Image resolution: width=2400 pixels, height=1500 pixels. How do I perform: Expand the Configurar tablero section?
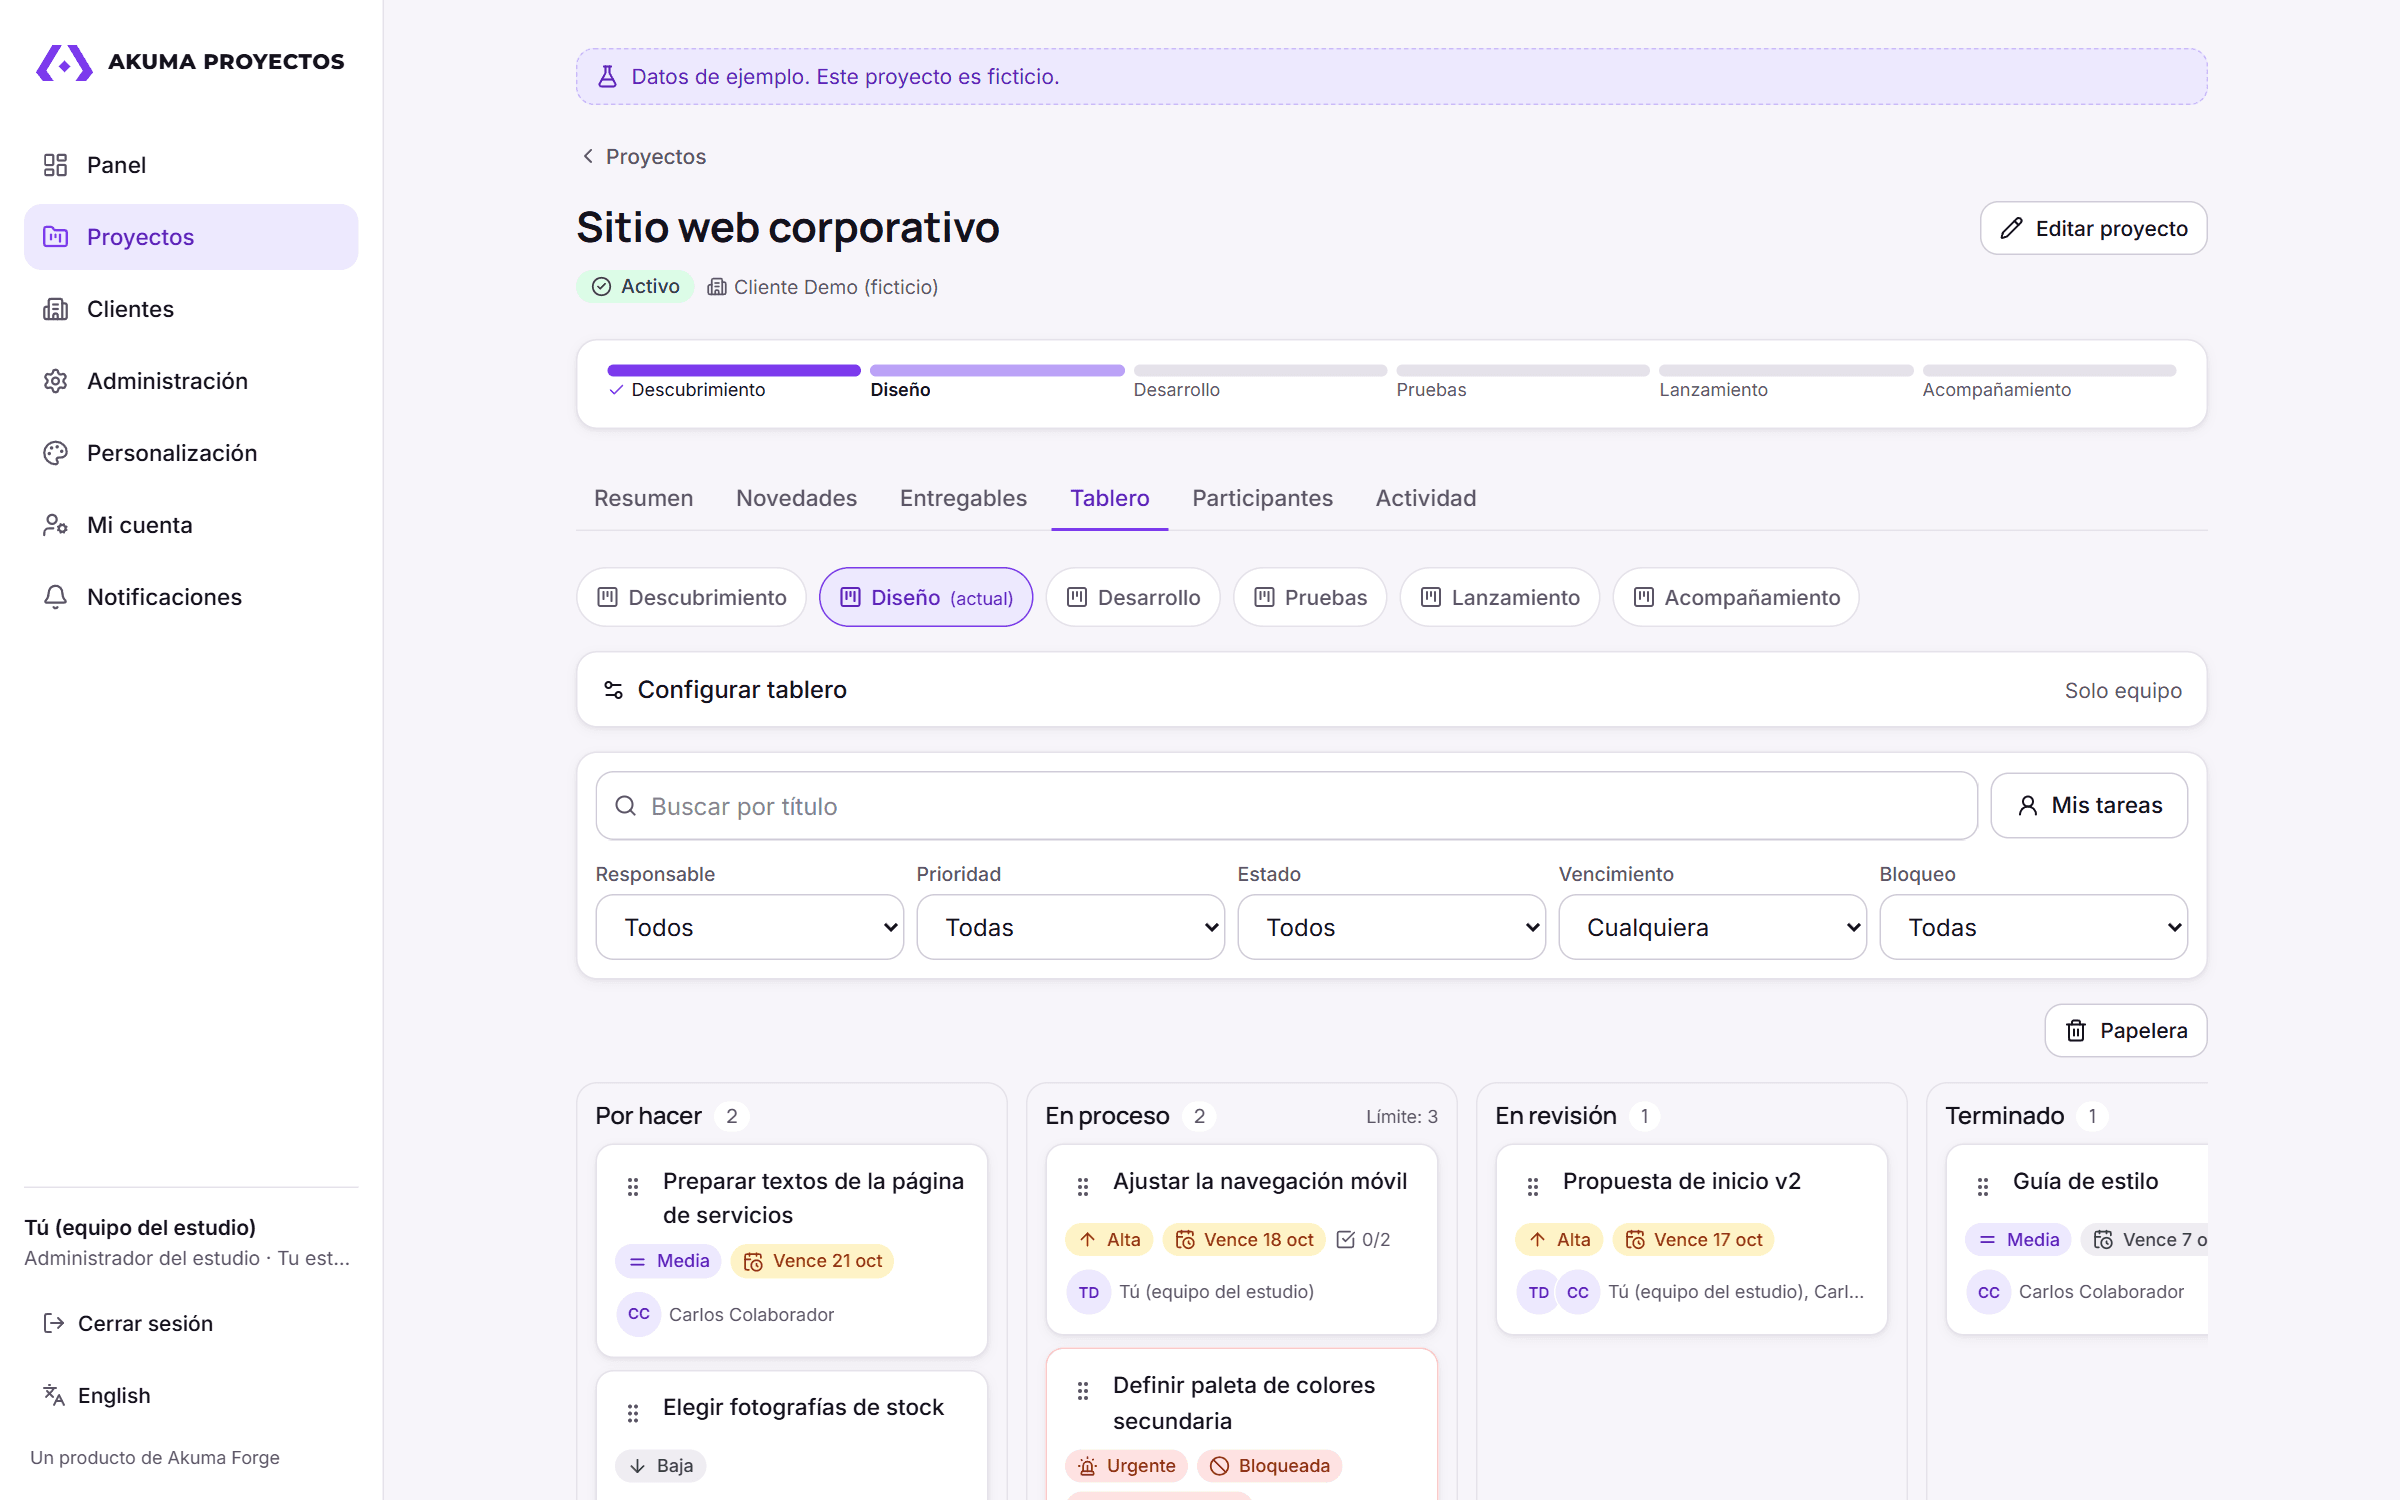(1392, 690)
